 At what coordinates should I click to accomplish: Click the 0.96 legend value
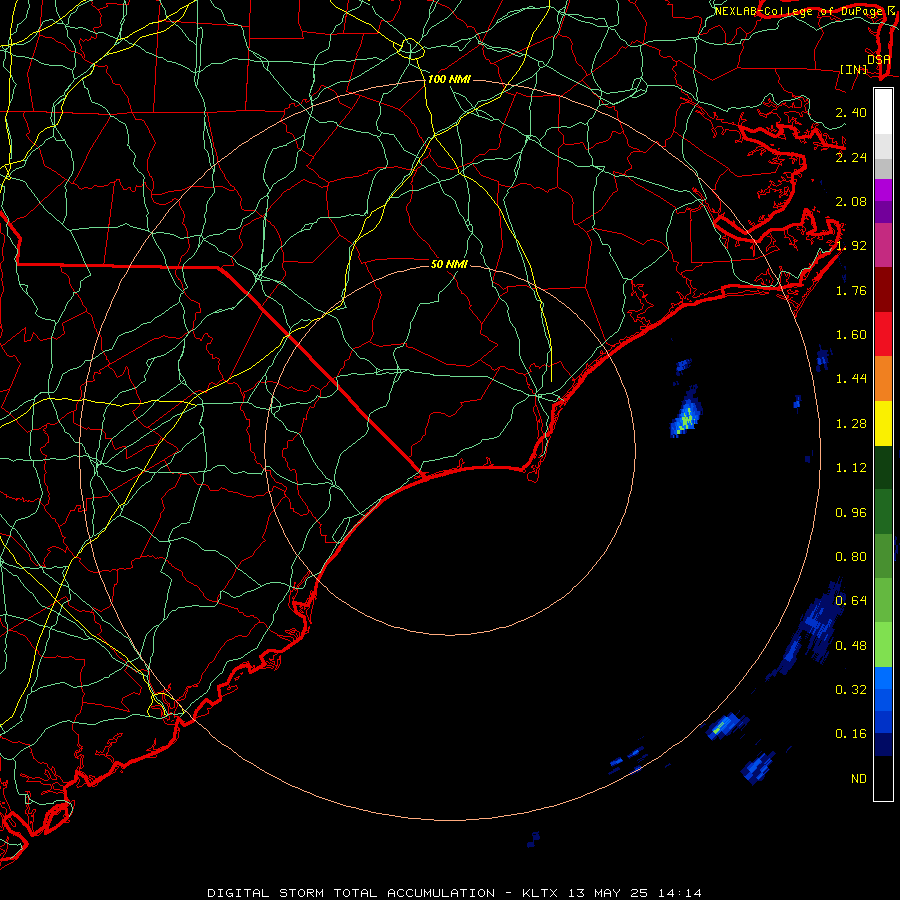pyautogui.click(x=851, y=513)
